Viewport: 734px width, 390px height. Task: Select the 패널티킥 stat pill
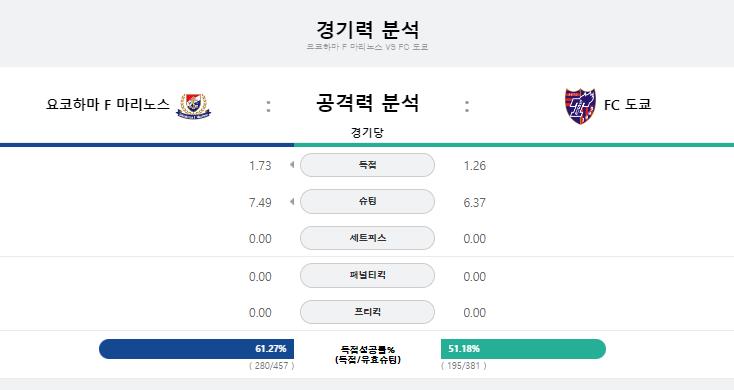(367, 275)
